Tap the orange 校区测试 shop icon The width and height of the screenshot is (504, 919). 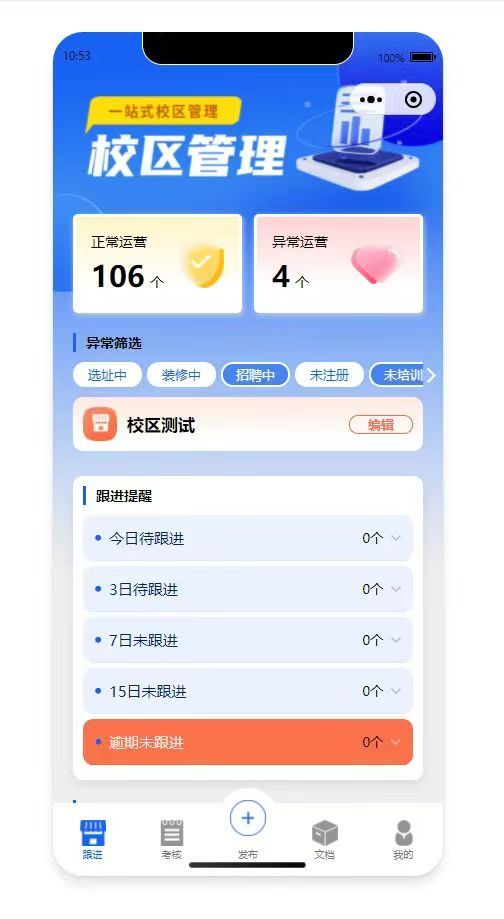pyautogui.click(x=100, y=424)
